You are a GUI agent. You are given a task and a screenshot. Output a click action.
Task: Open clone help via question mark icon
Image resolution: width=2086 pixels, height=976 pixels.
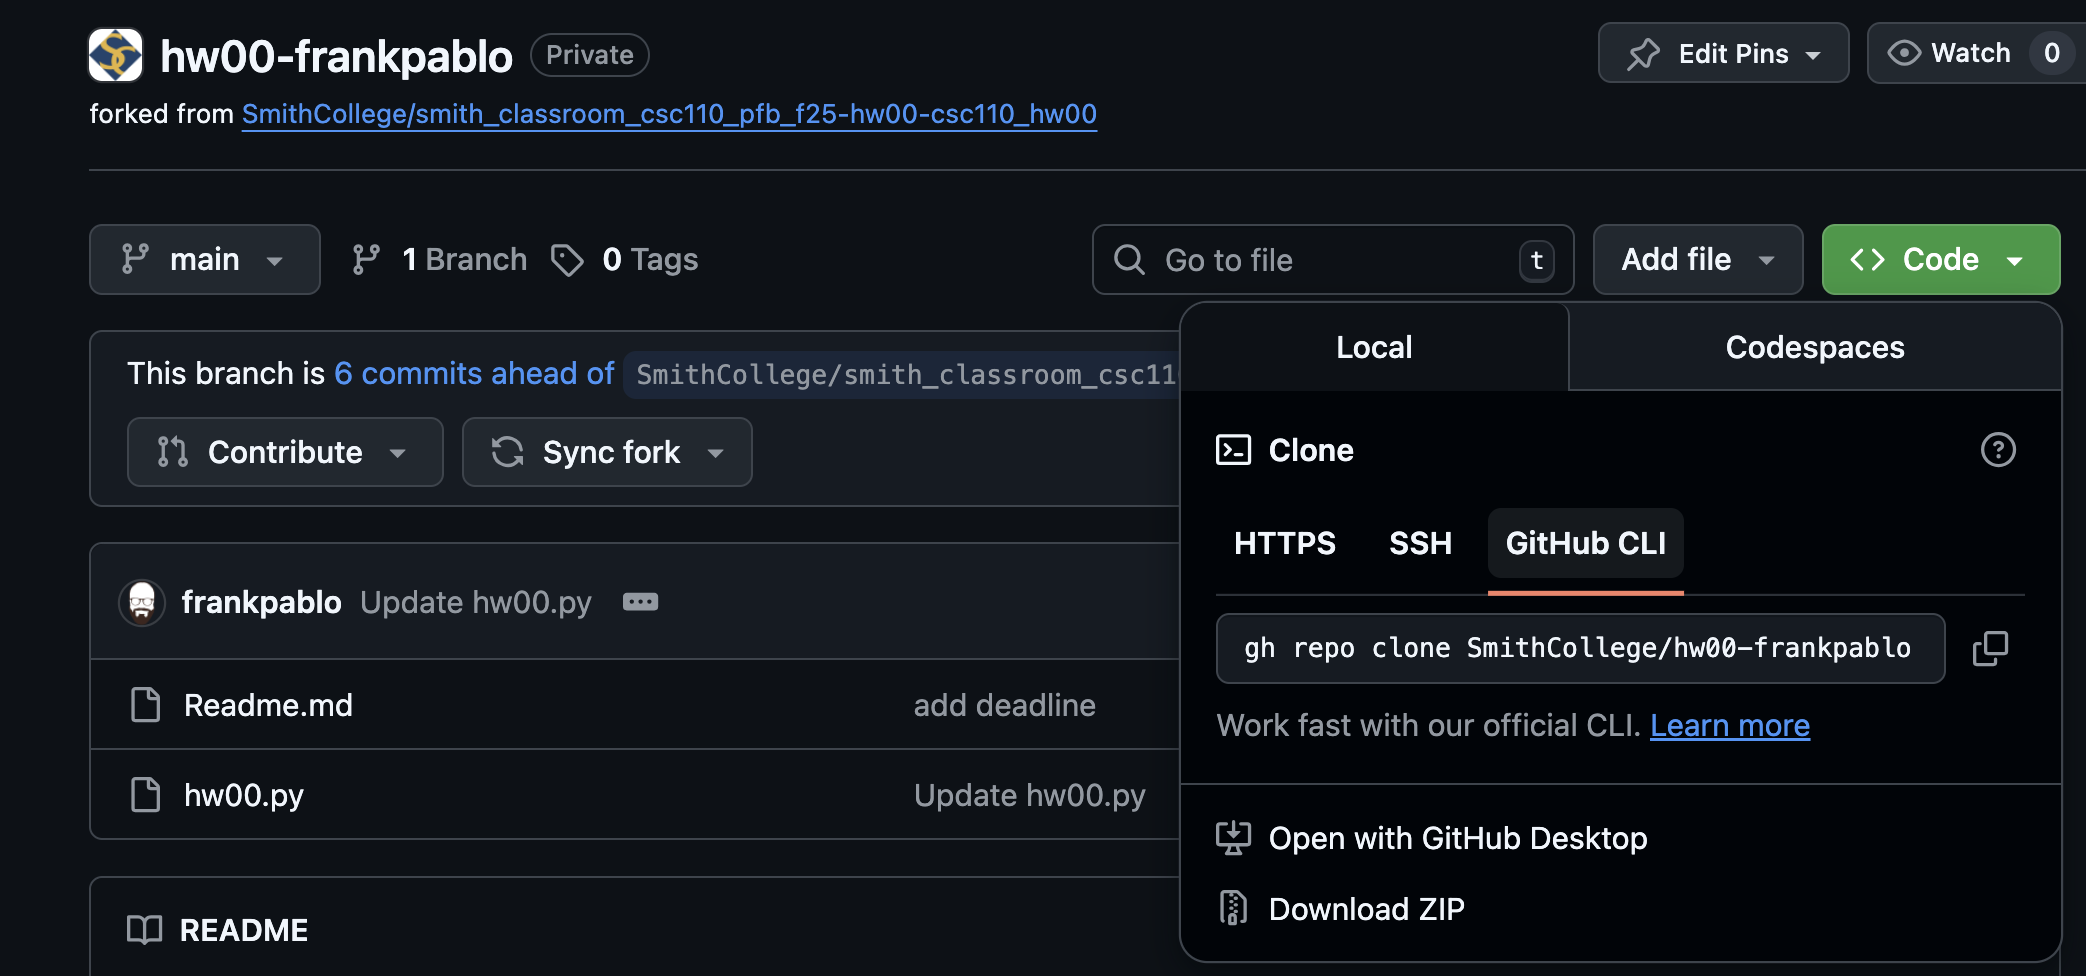pos(1999,450)
